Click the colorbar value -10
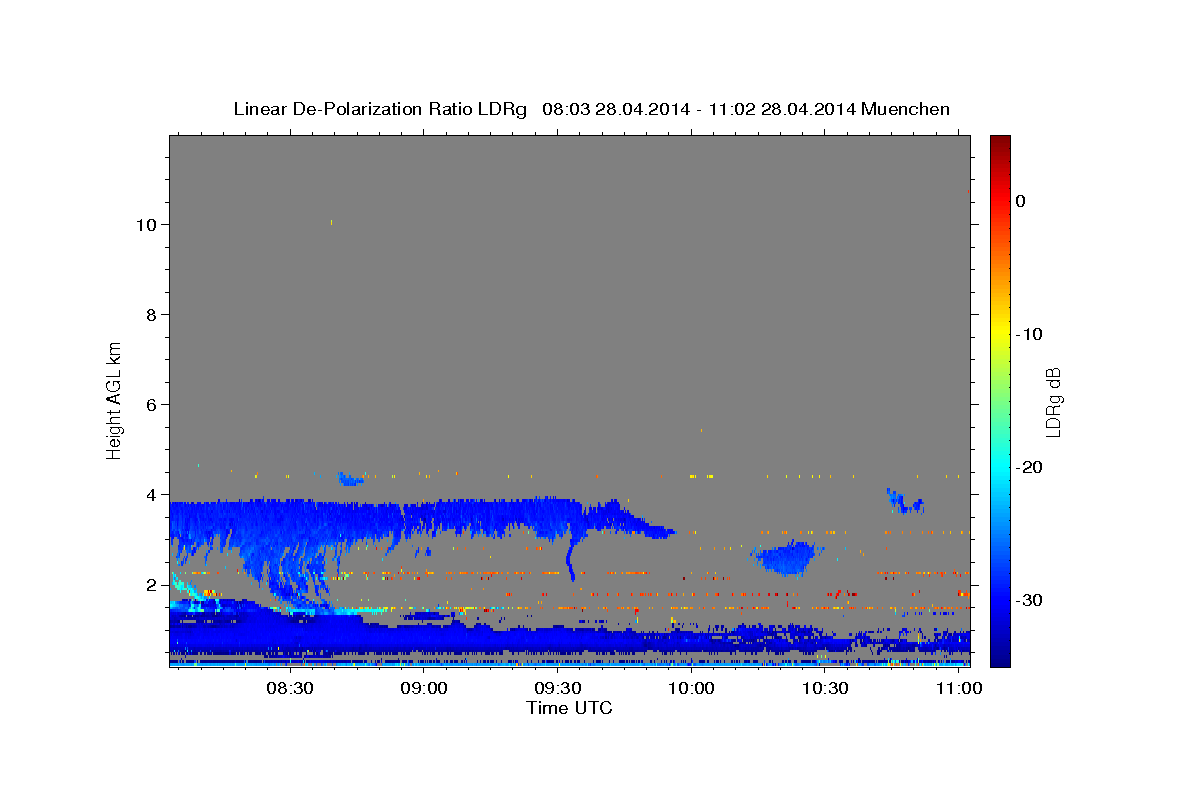This screenshot has width=1200, height=800. point(1030,334)
